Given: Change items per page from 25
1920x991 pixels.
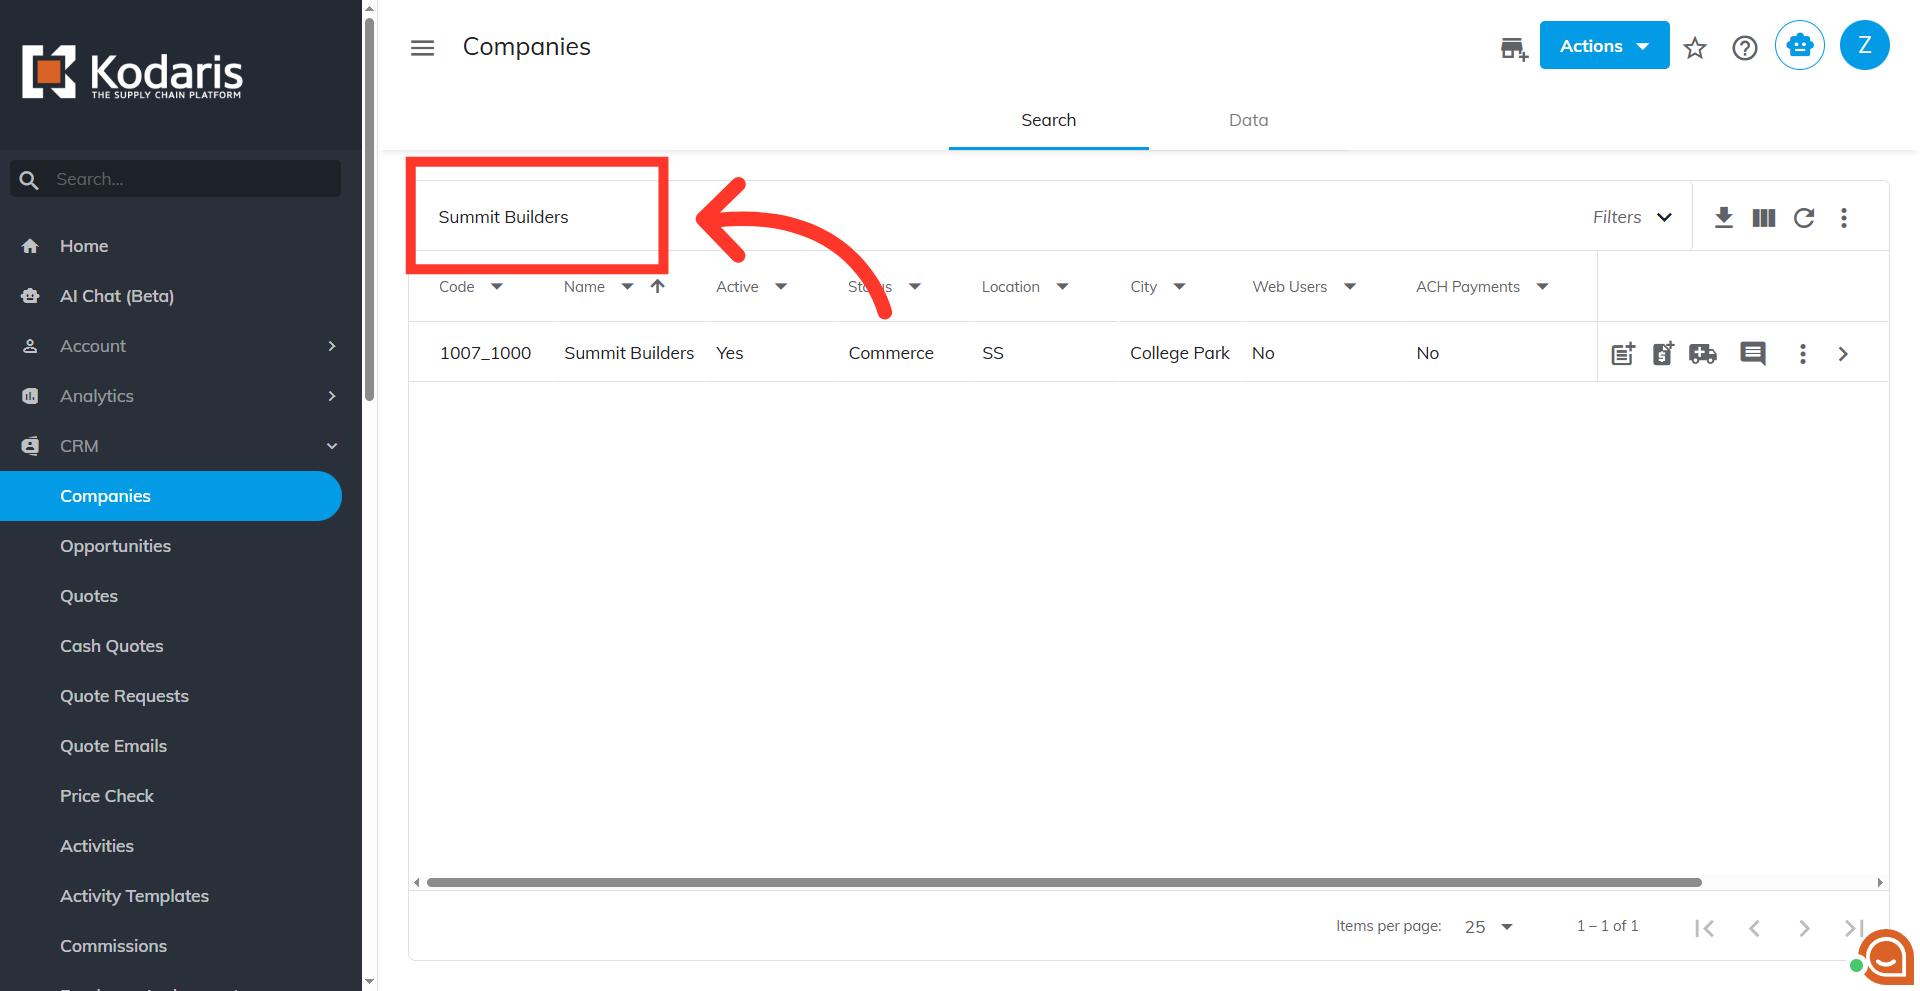Looking at the screenshot, I should 1488,927.
